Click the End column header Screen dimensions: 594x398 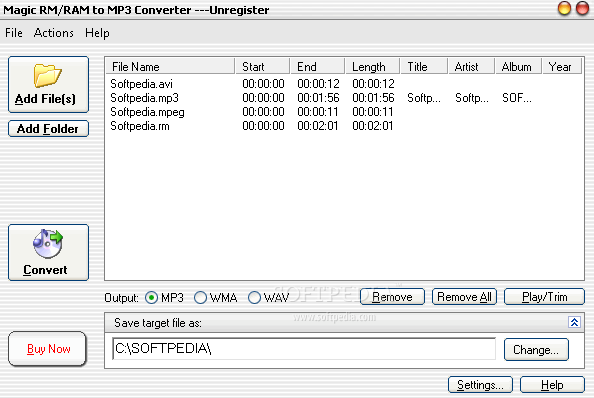click(x=317, y=66)
